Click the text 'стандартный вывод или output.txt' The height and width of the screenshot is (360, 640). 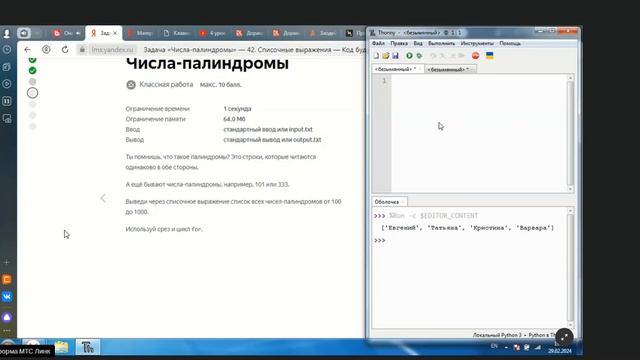[x=272, y=140]
